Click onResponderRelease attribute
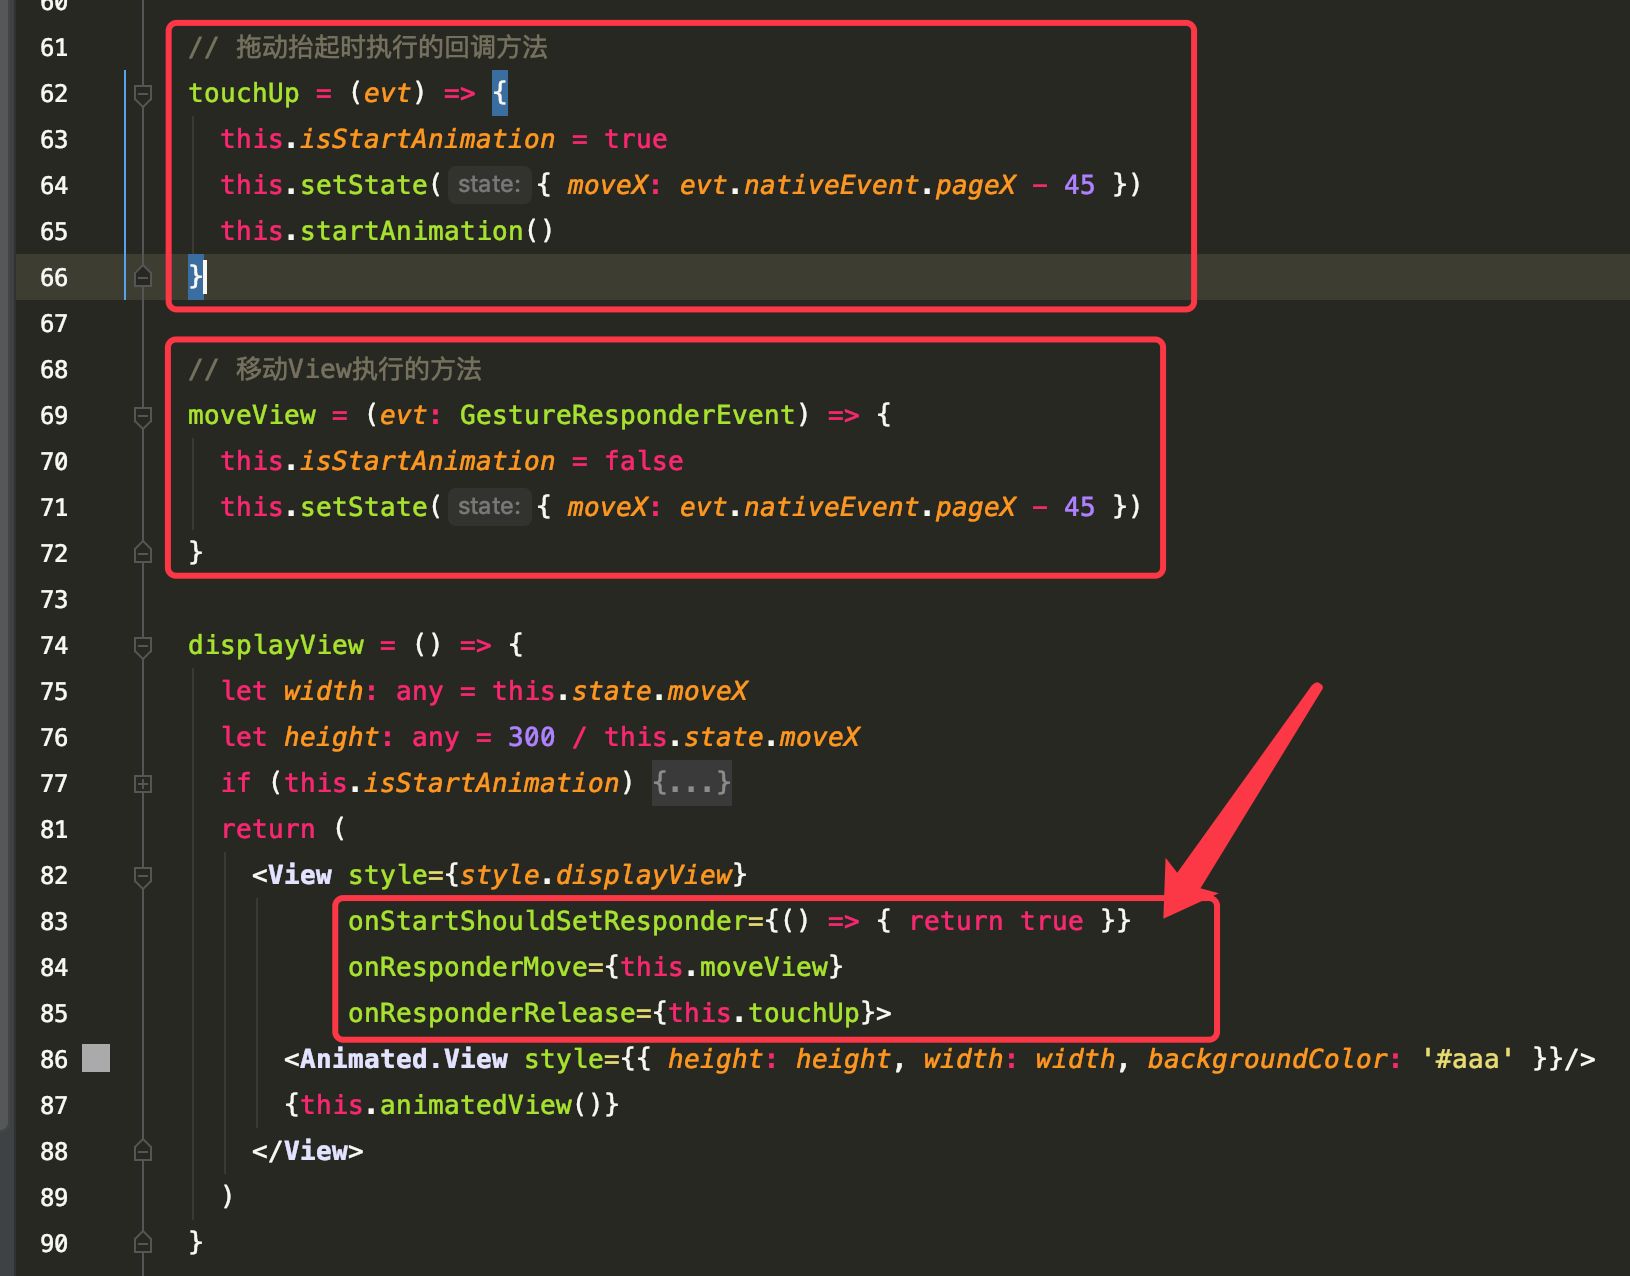This screenshot has width=1630, height=1276. (x=491, y=1013)
